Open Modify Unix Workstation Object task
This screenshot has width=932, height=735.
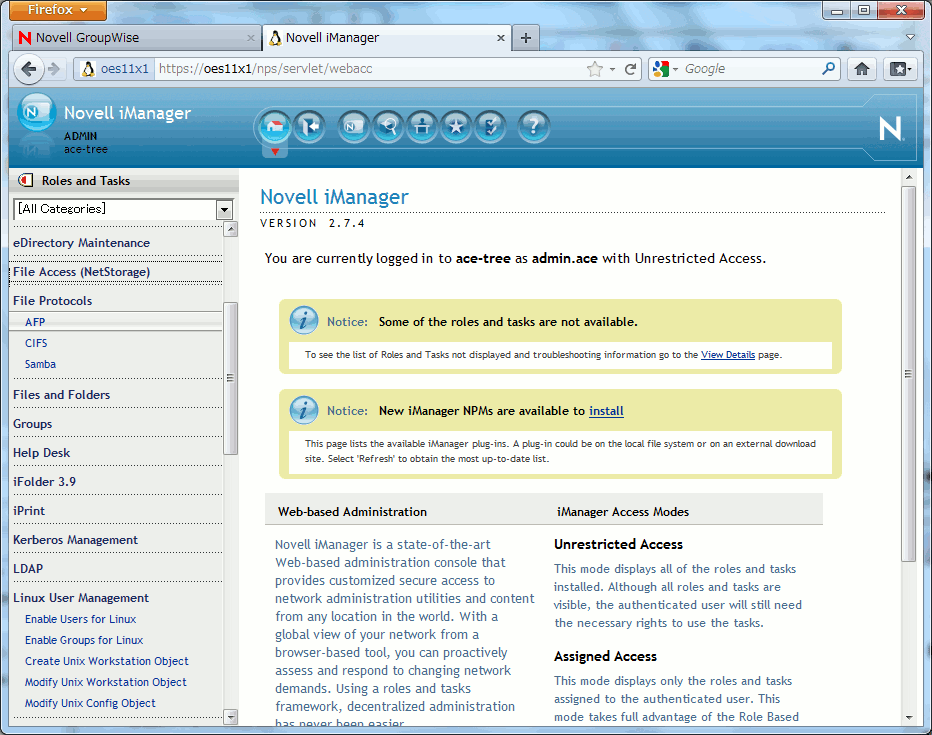coord(105,682)
